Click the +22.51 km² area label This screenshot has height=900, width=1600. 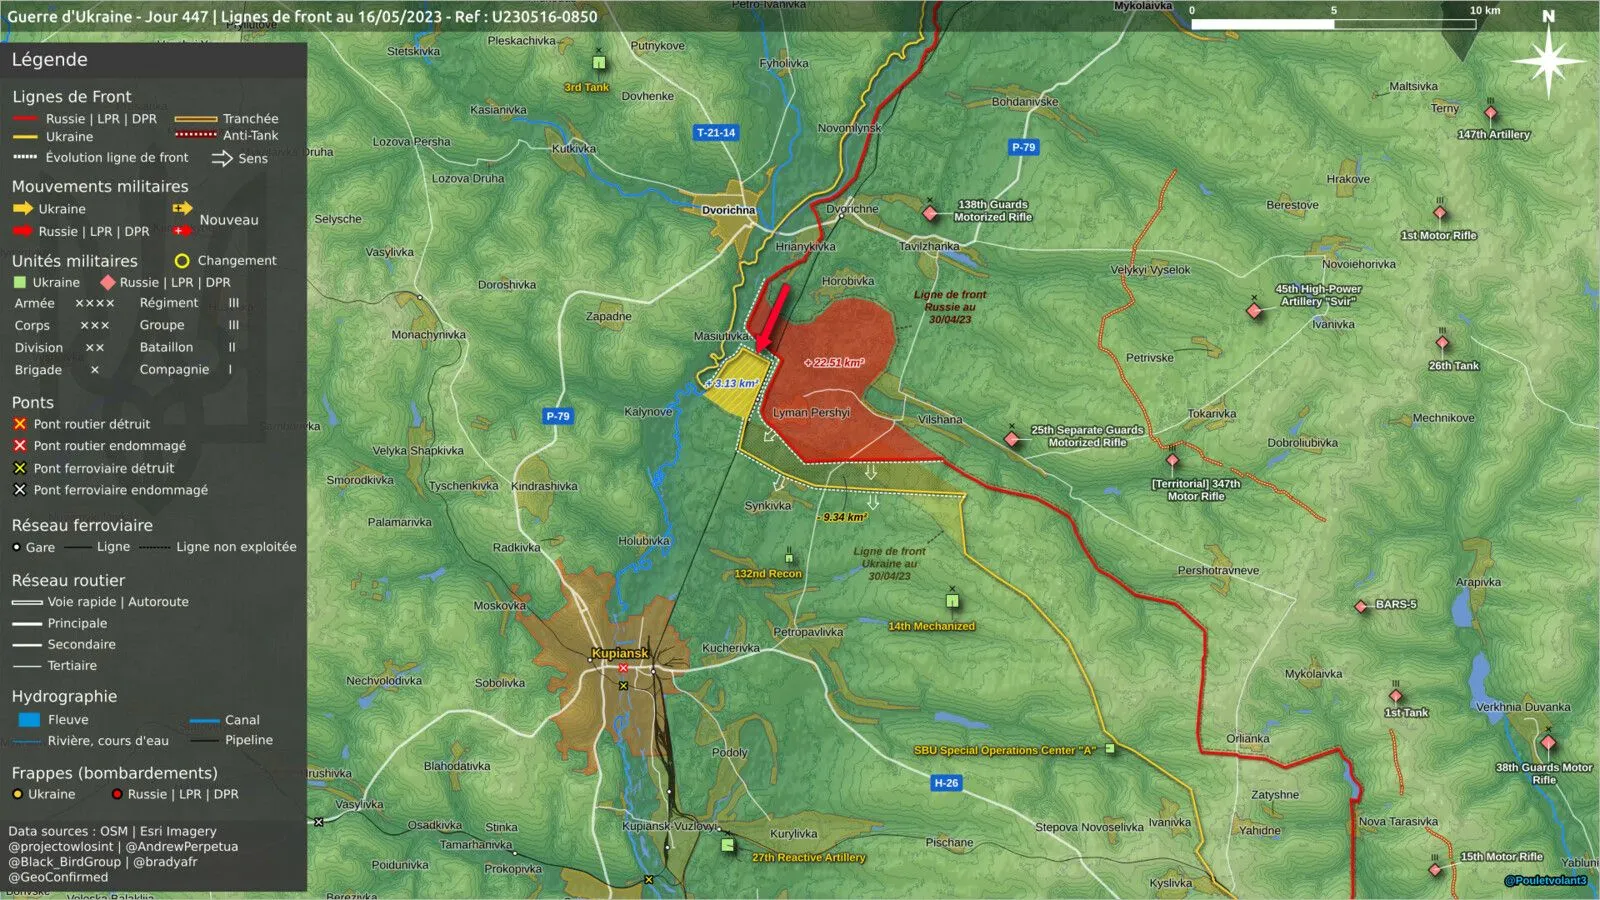(x=835, y=363)
